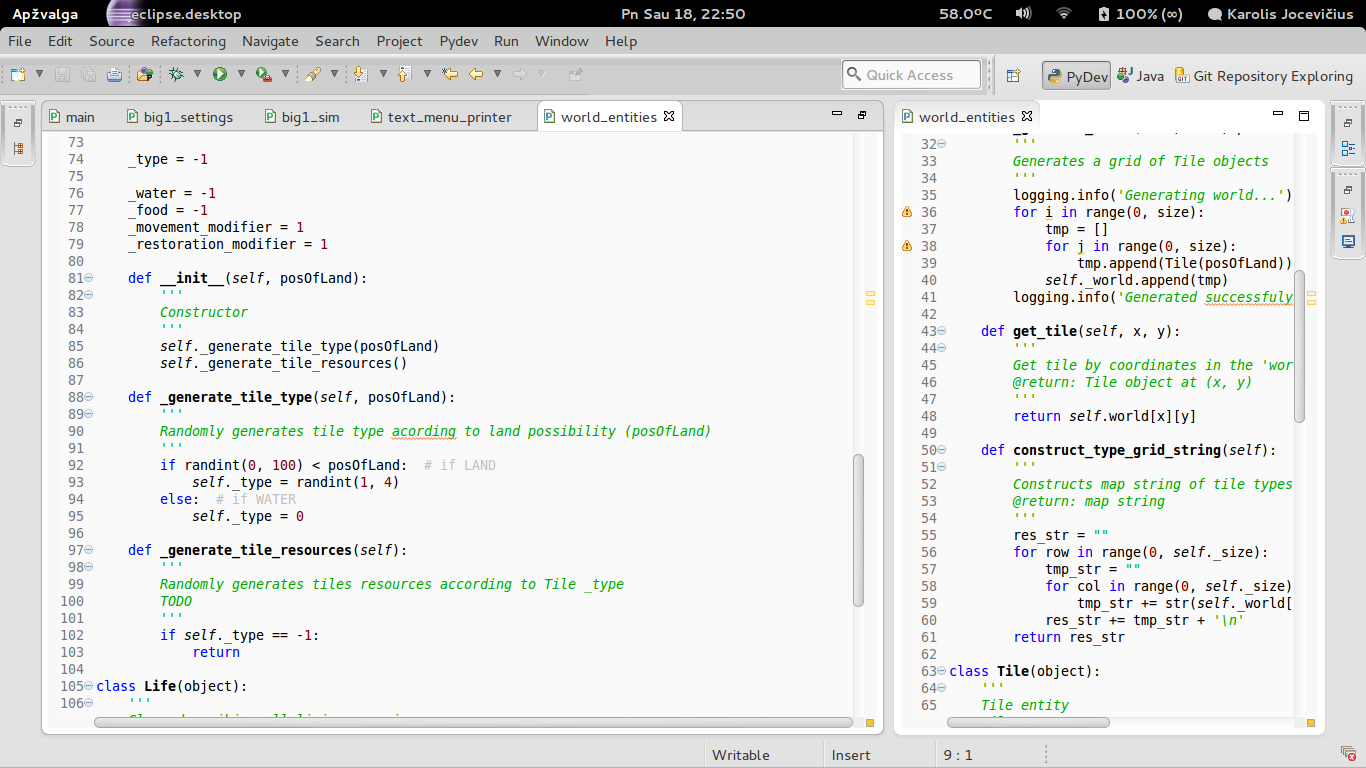Click the Open Perspective icon
This screenshot has width=1366, height=768.
pyautogui.click(x=1013, y=76)
